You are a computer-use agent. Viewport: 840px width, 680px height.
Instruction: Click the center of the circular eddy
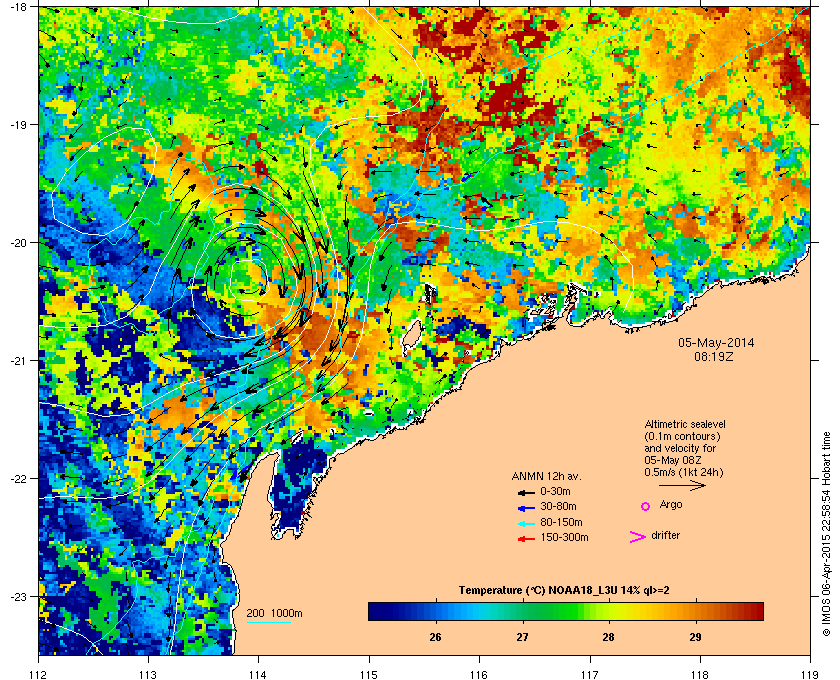click(248, 278)
